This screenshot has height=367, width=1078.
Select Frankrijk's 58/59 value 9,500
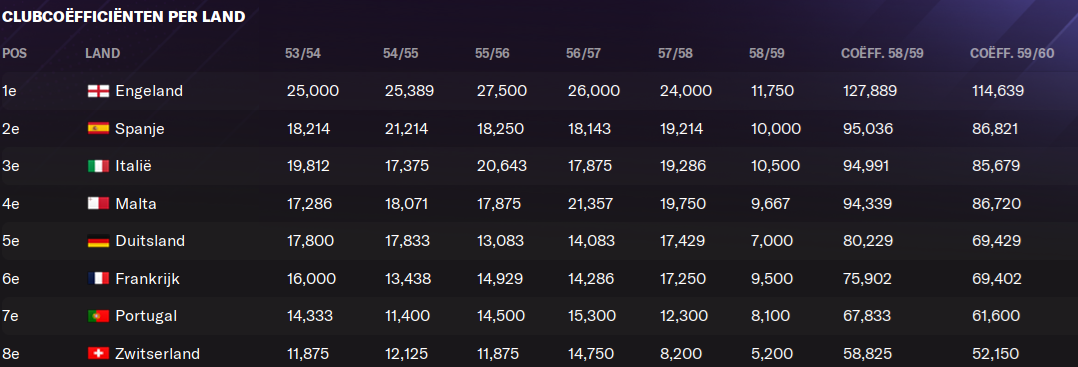[771, 279]
